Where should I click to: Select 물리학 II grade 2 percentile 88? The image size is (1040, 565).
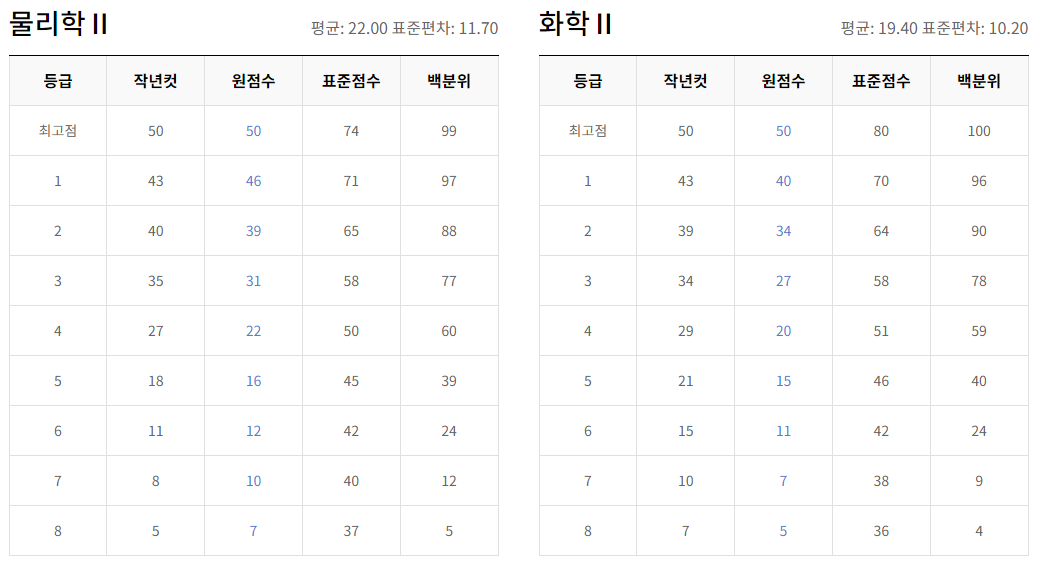449,231
